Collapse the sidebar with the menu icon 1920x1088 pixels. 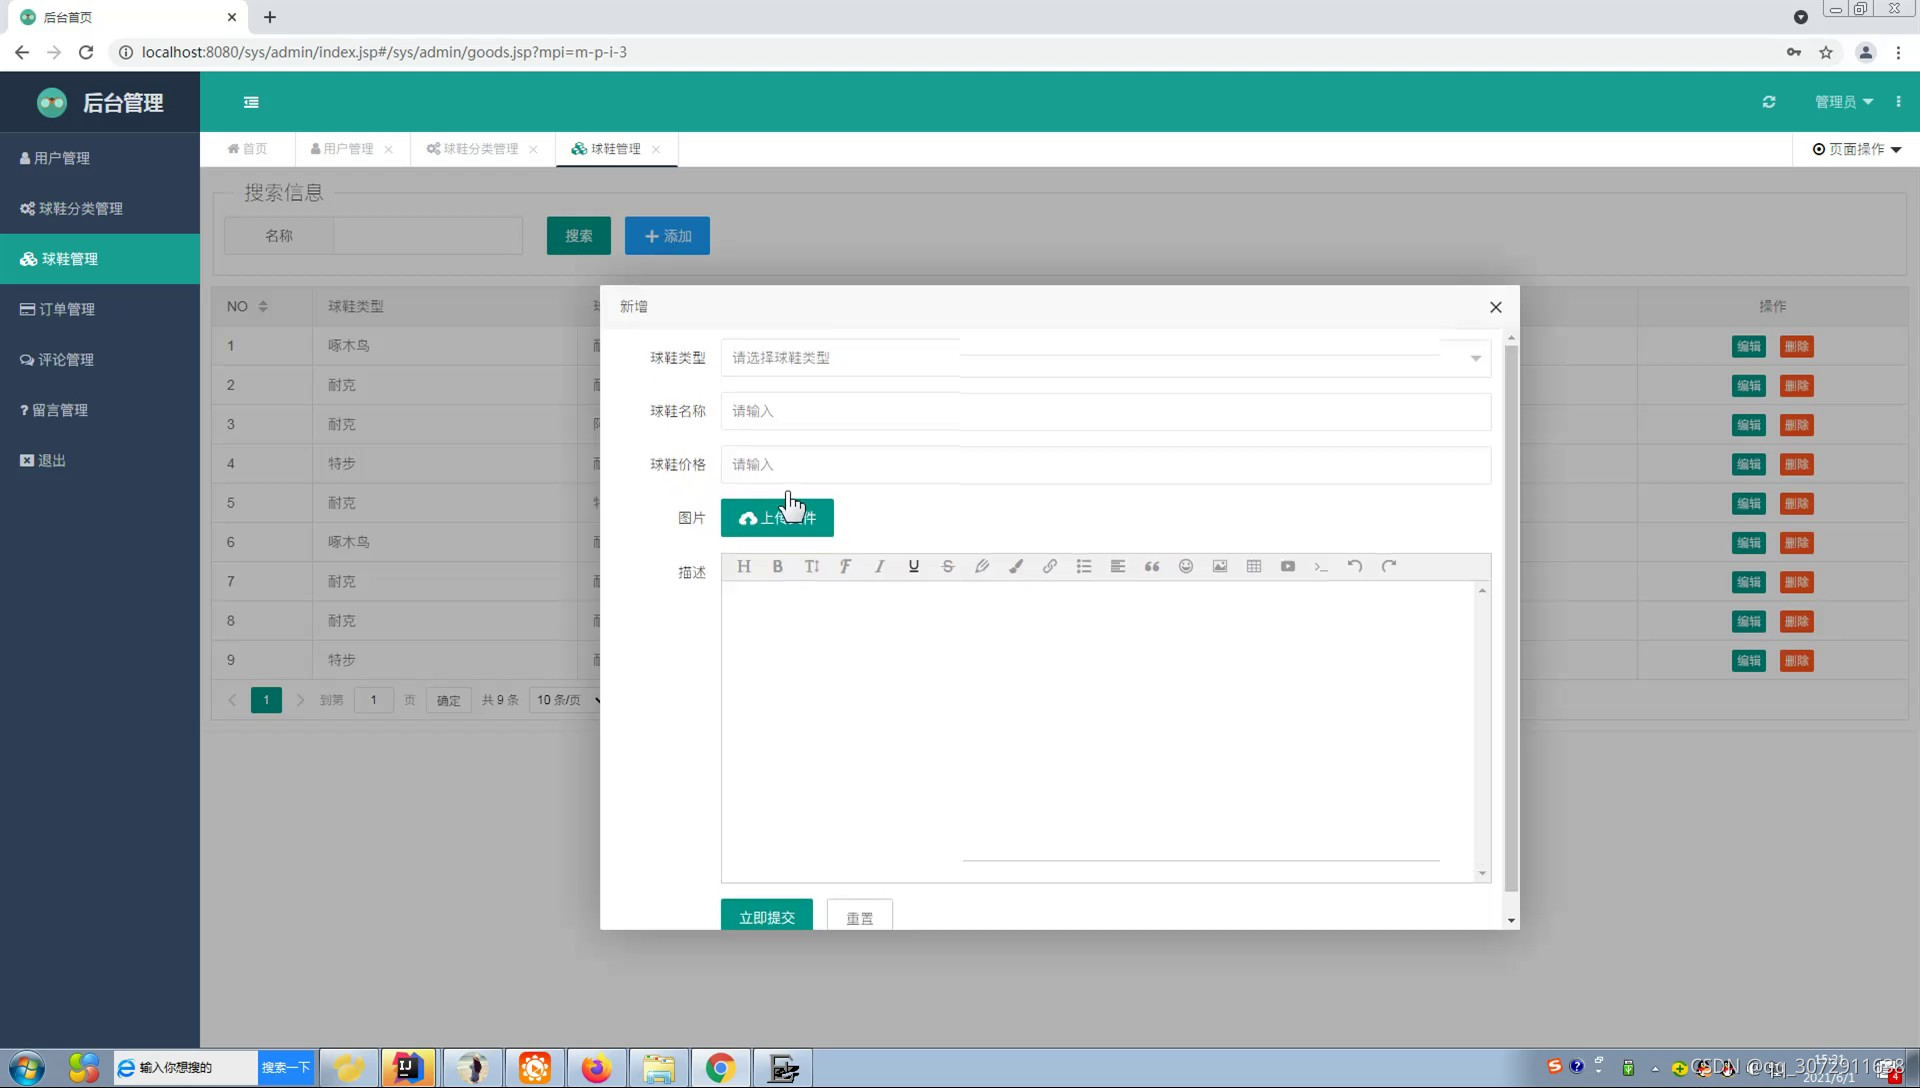tap(251, 102)
